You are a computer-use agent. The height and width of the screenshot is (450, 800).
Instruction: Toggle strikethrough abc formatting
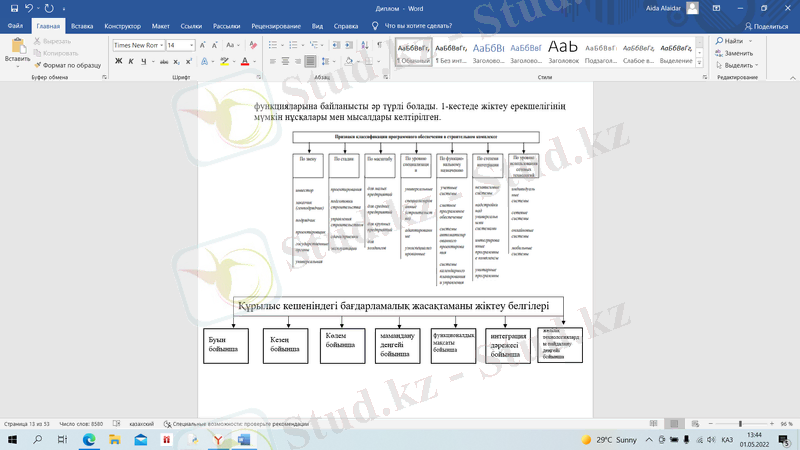pyautogui.click(x=164, y=61)
